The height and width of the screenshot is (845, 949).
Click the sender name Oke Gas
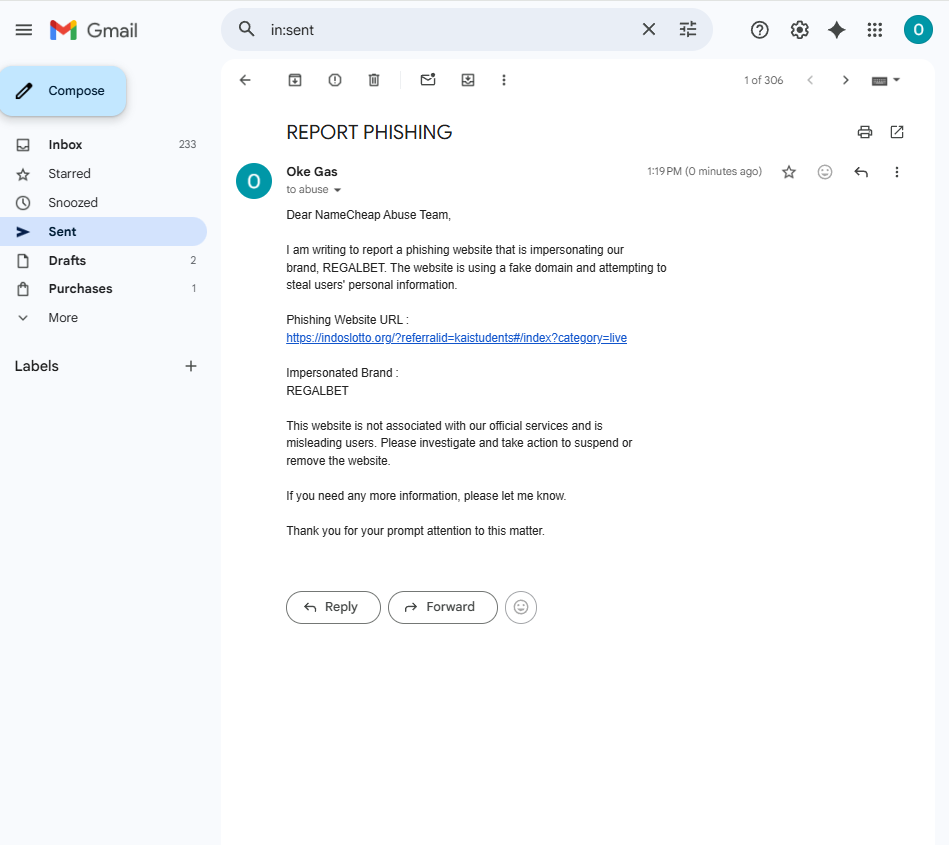coord(312,172)
